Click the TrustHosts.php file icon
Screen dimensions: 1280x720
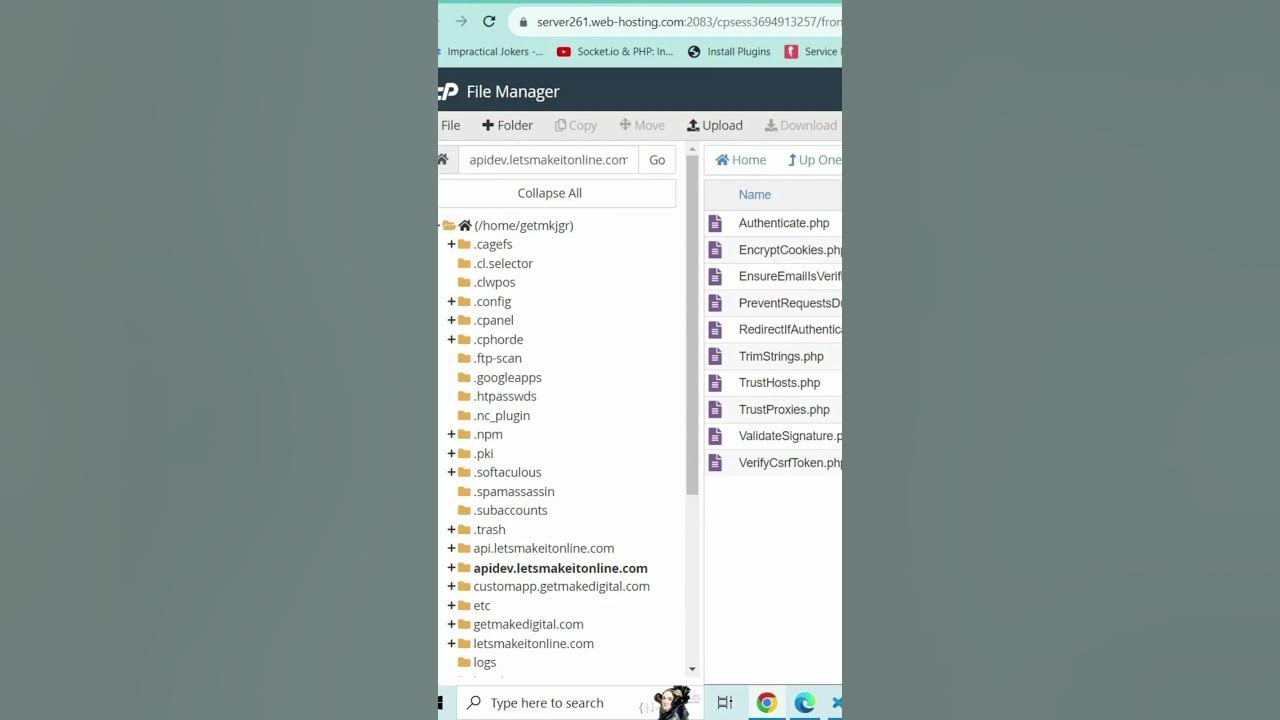(715, 383)
